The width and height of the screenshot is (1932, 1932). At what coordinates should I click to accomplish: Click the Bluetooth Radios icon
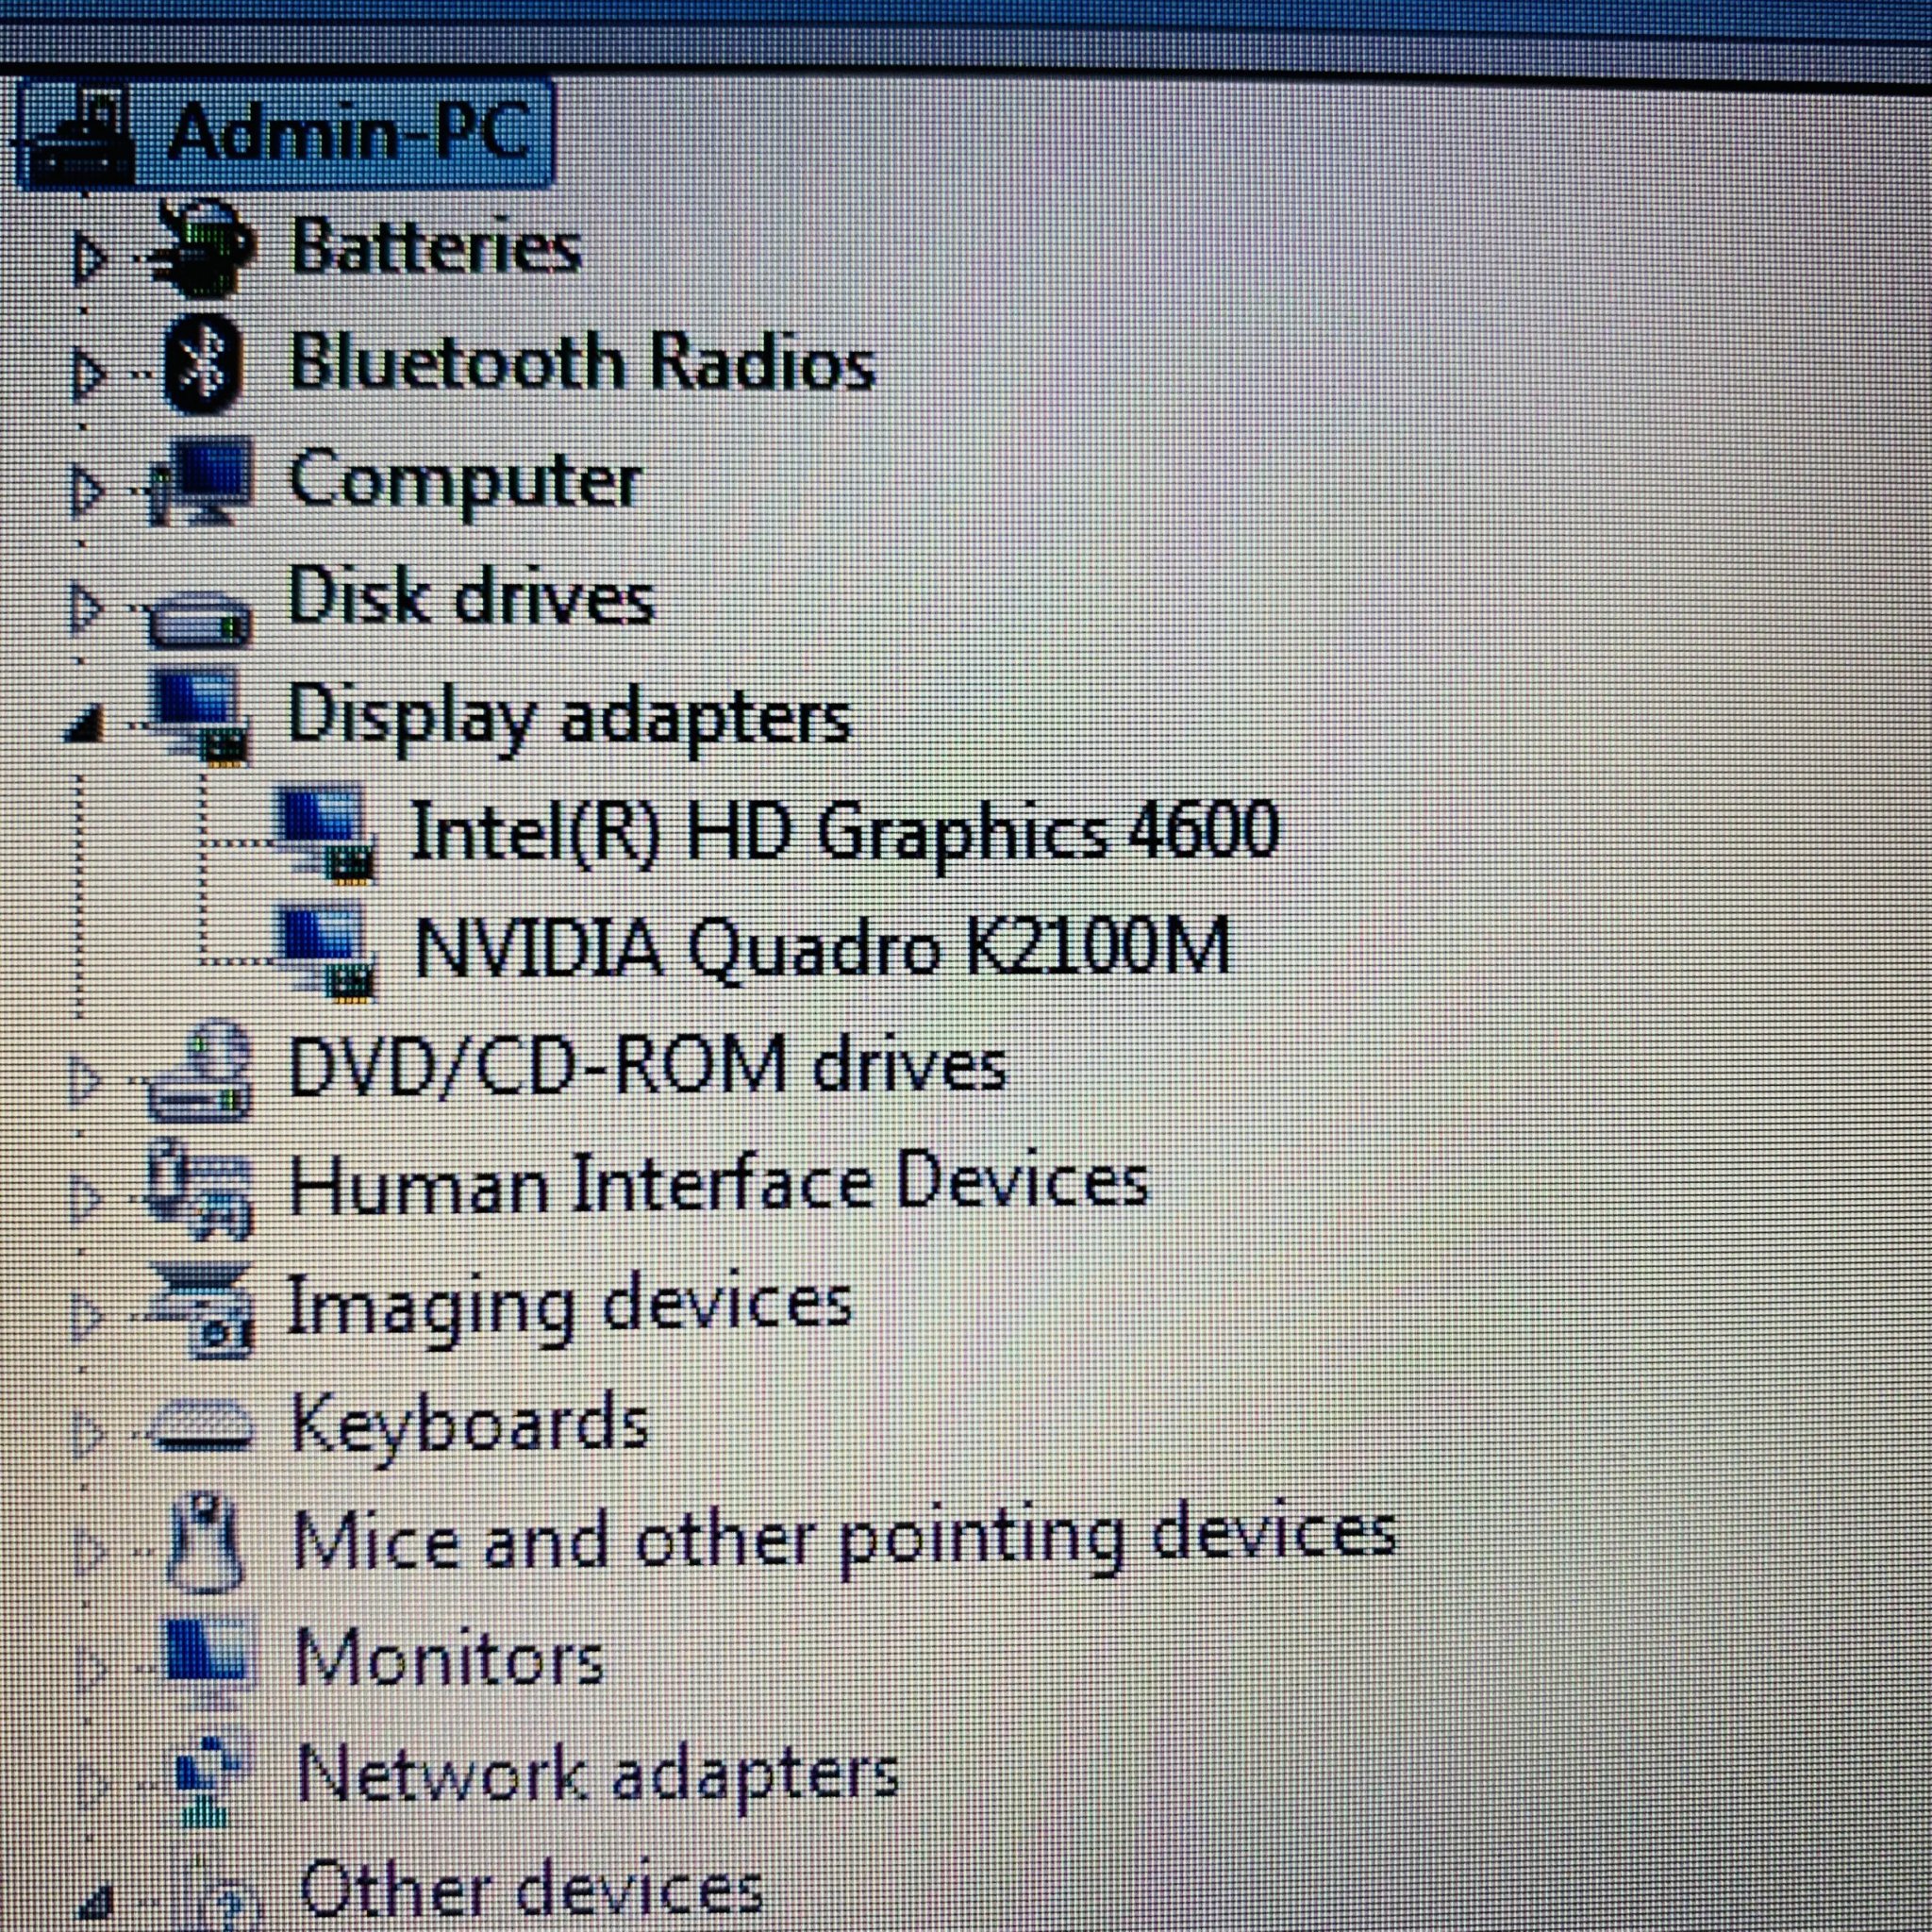pyautogui.click(x=203, y=364)
